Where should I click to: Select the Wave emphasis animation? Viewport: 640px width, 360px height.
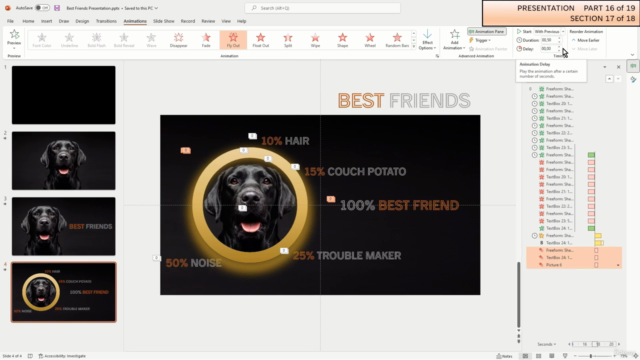click(151, 40)
